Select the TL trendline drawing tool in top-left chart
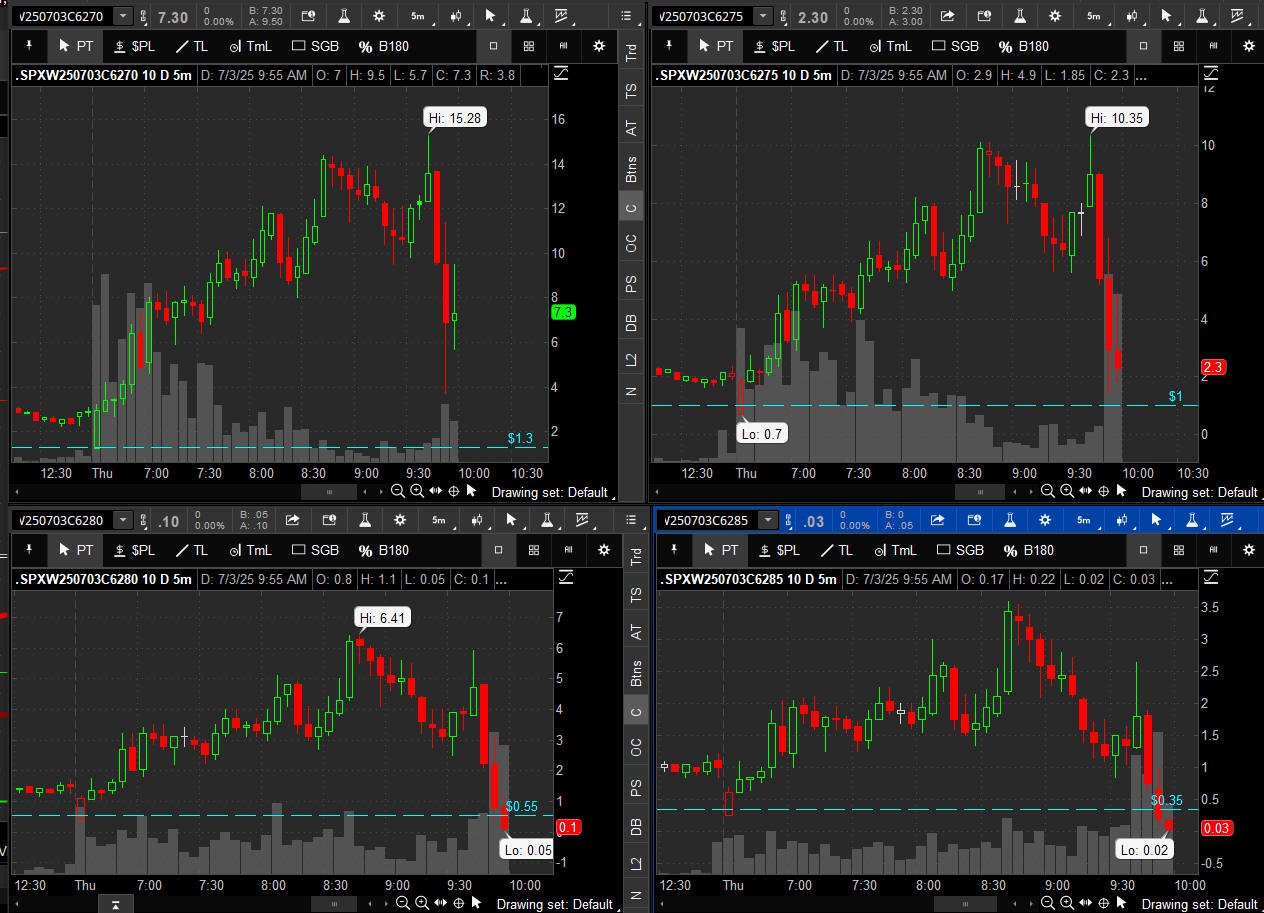 pos(191,46)
